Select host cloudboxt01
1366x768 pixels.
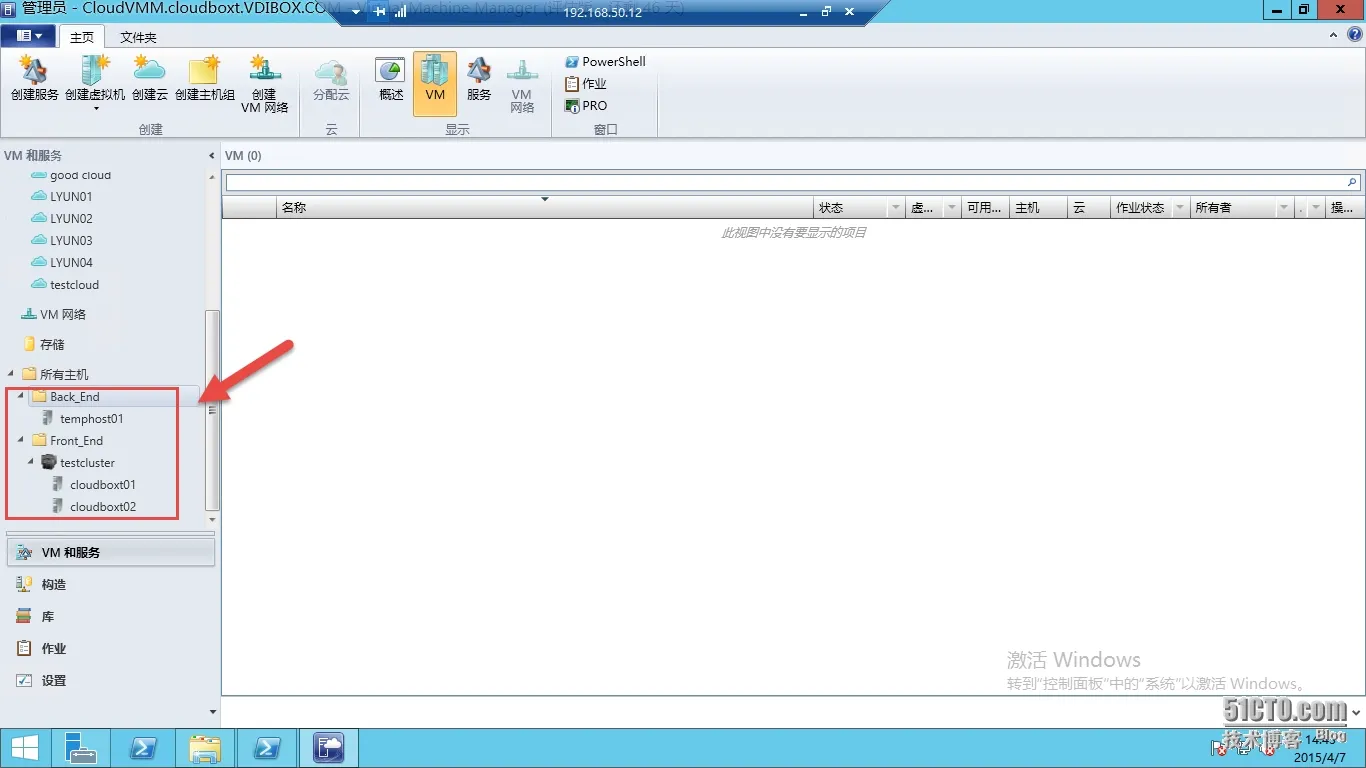point(102,485)
